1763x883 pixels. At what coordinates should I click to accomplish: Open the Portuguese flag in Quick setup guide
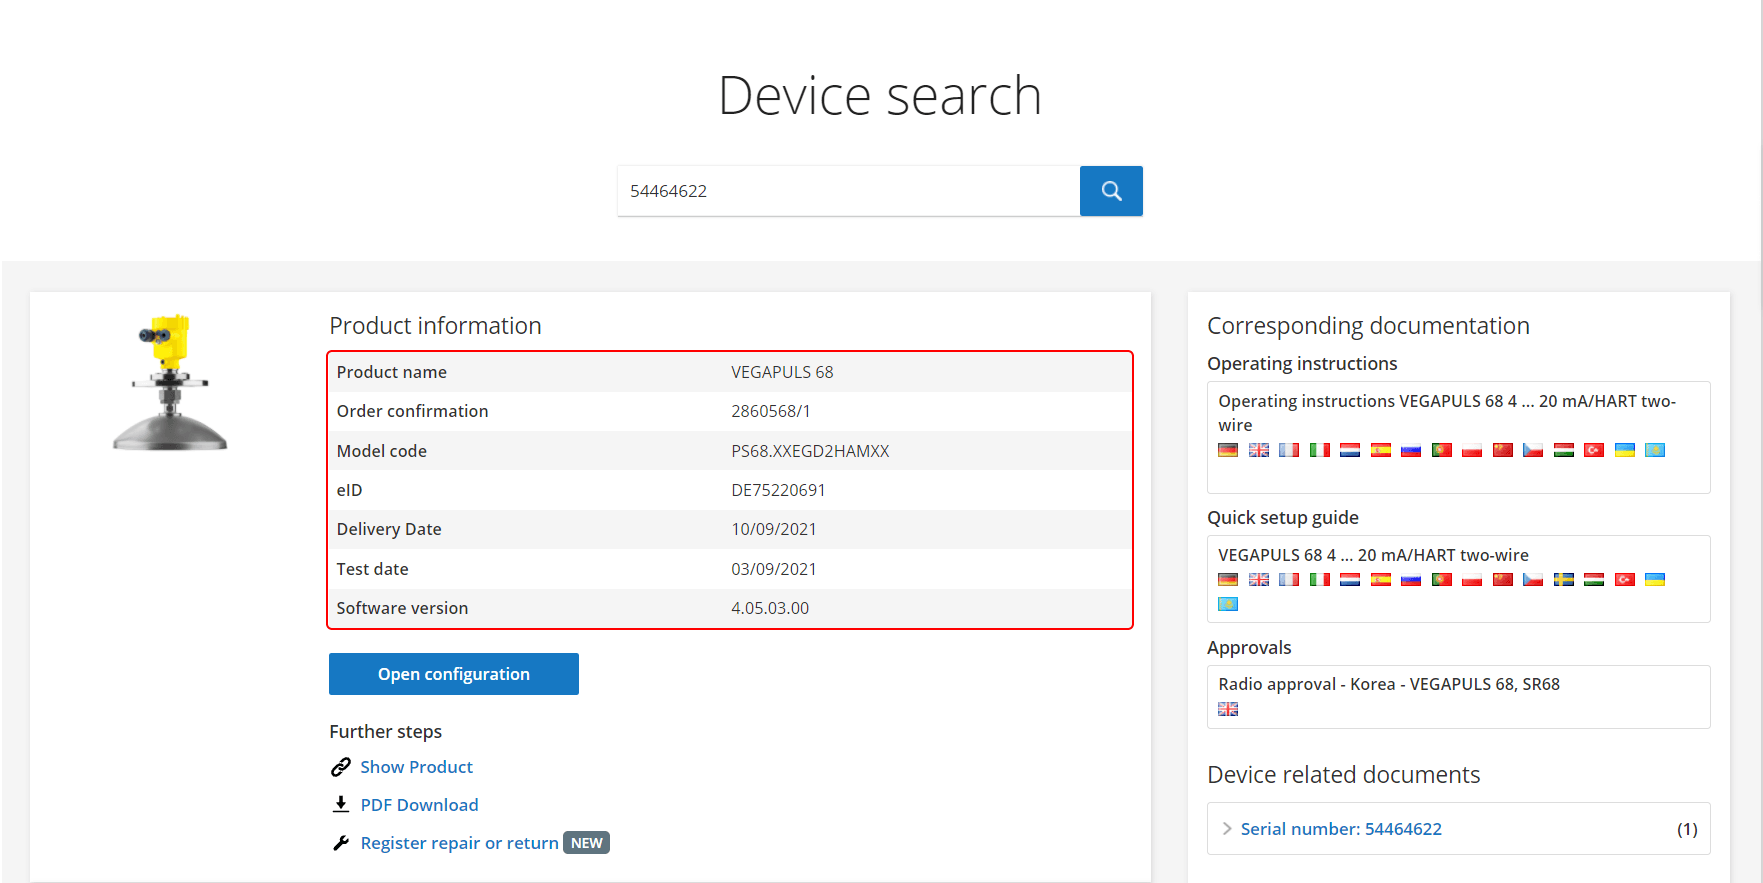(1442, 579)
